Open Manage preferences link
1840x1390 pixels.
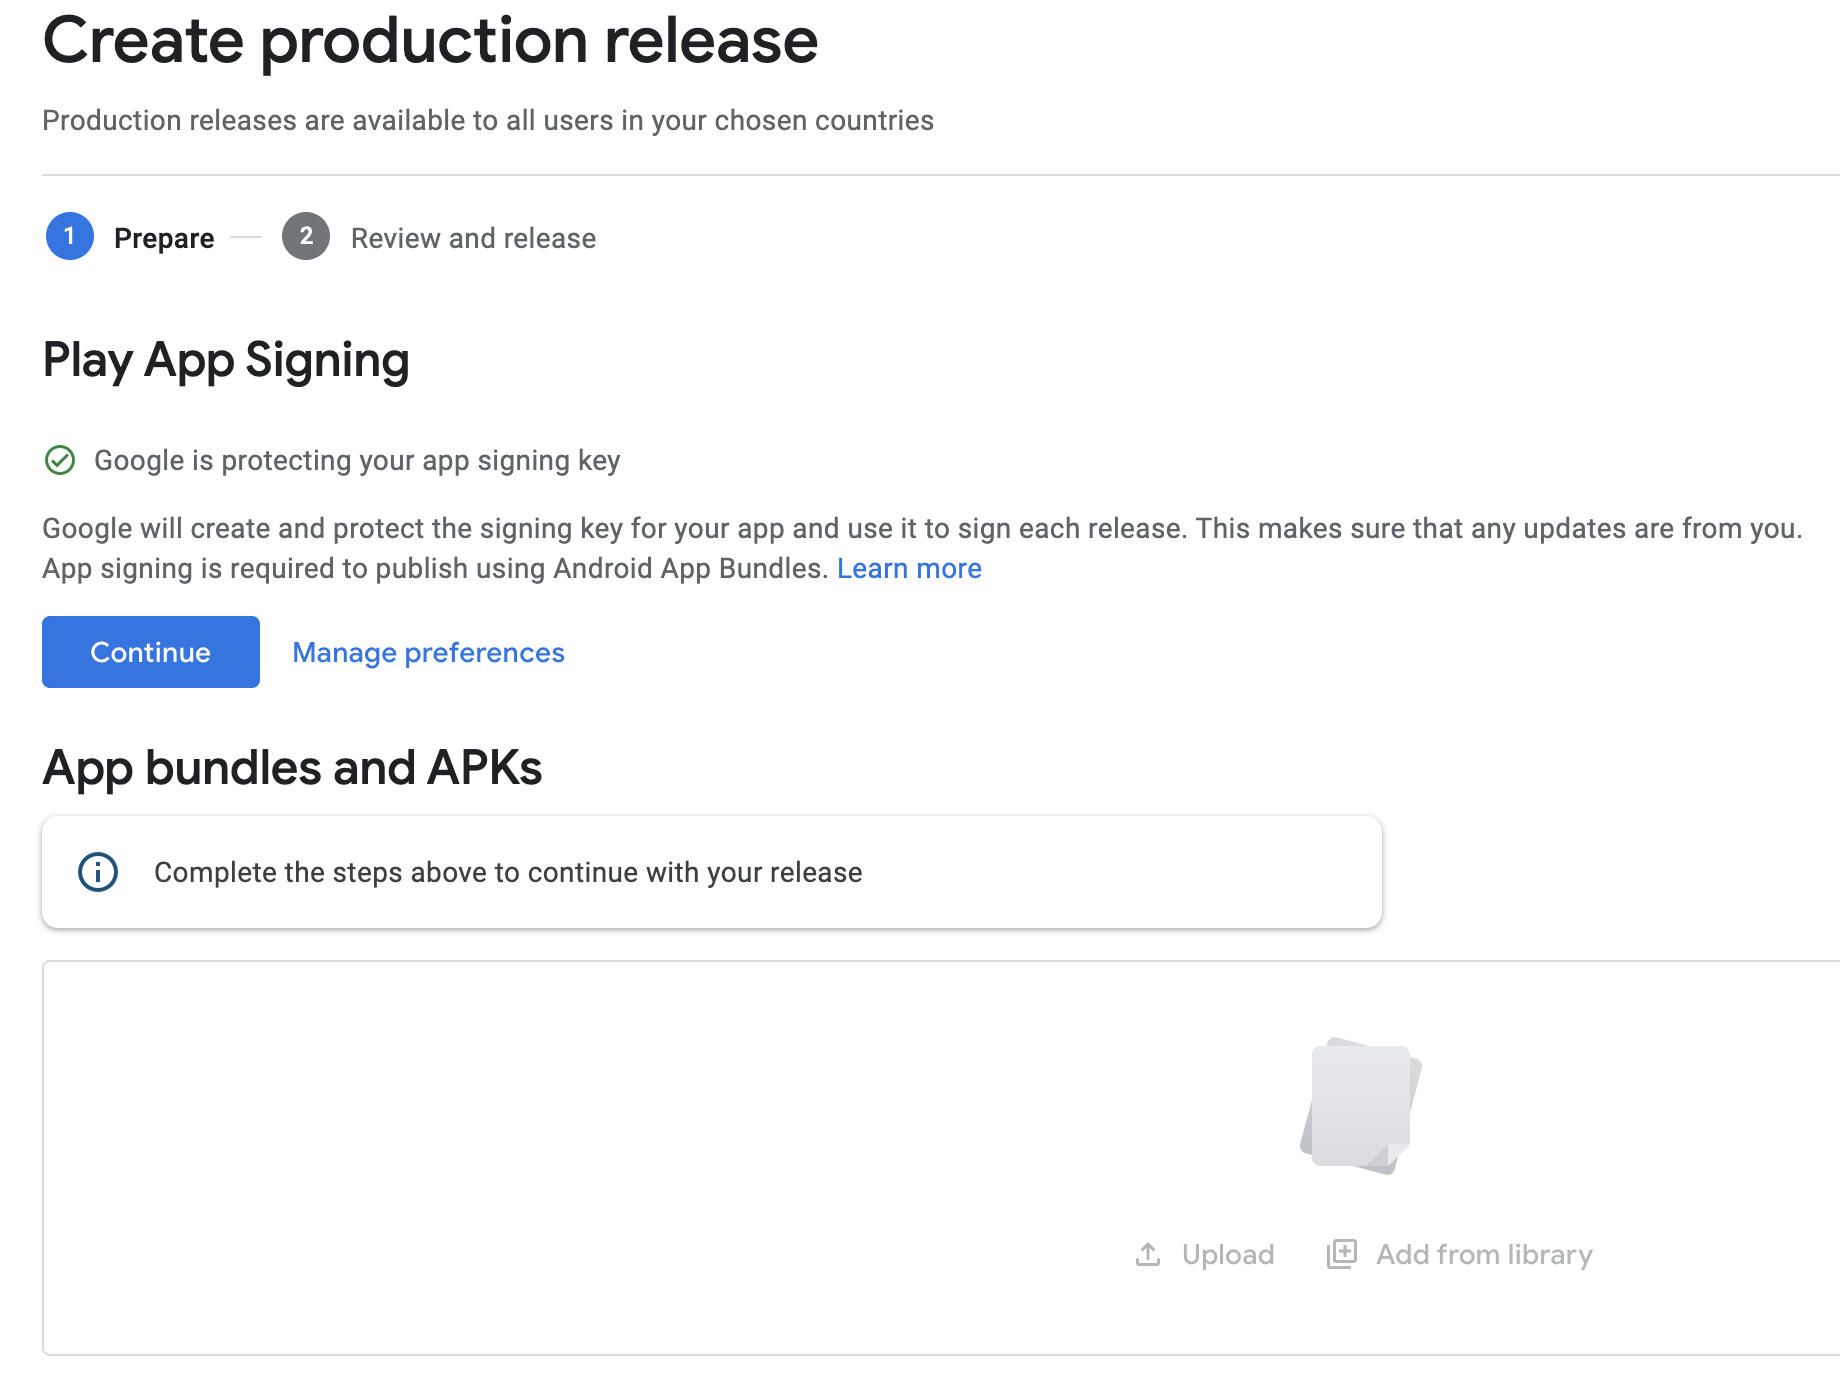[428, 652]
